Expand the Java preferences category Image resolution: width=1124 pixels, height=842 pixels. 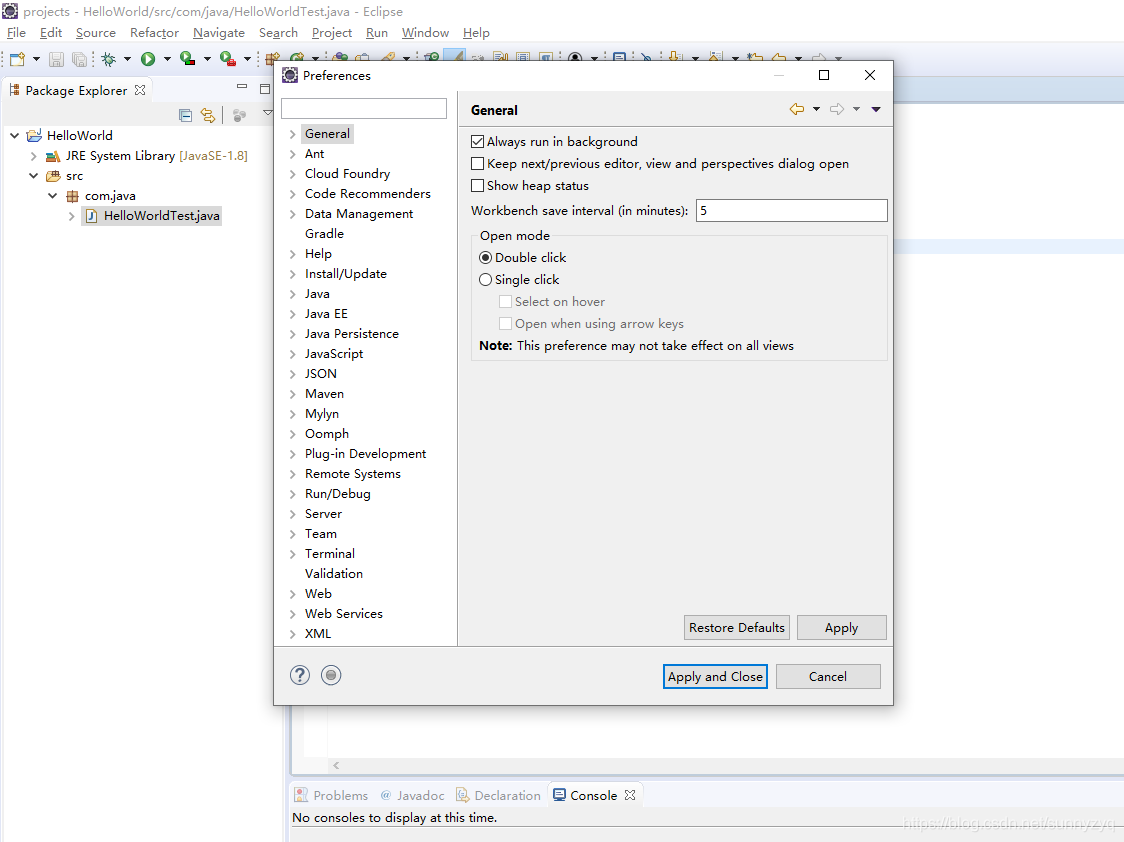point(292,294)
